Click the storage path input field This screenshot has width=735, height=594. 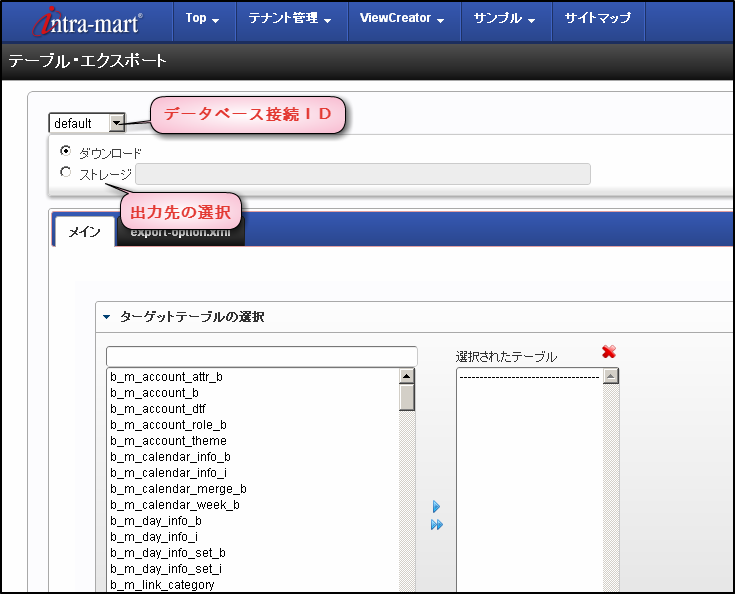coord(363,174)
